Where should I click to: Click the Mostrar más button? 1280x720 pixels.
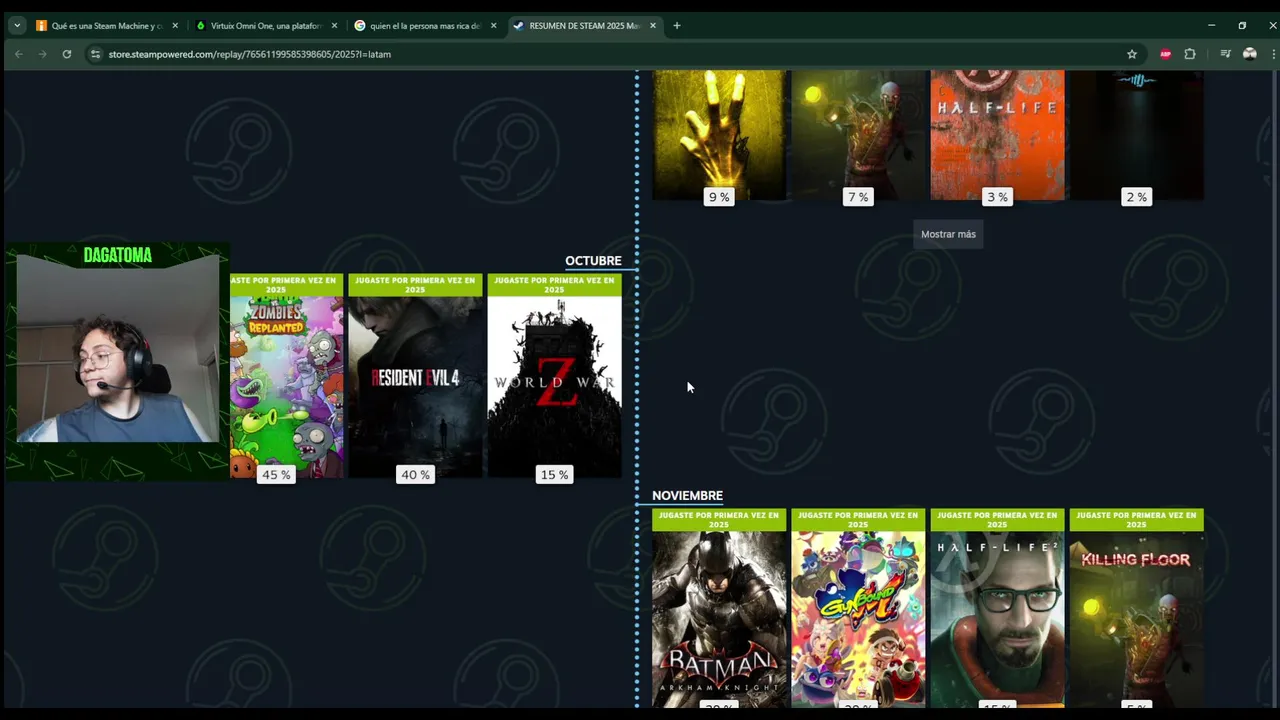click(948, 234)
